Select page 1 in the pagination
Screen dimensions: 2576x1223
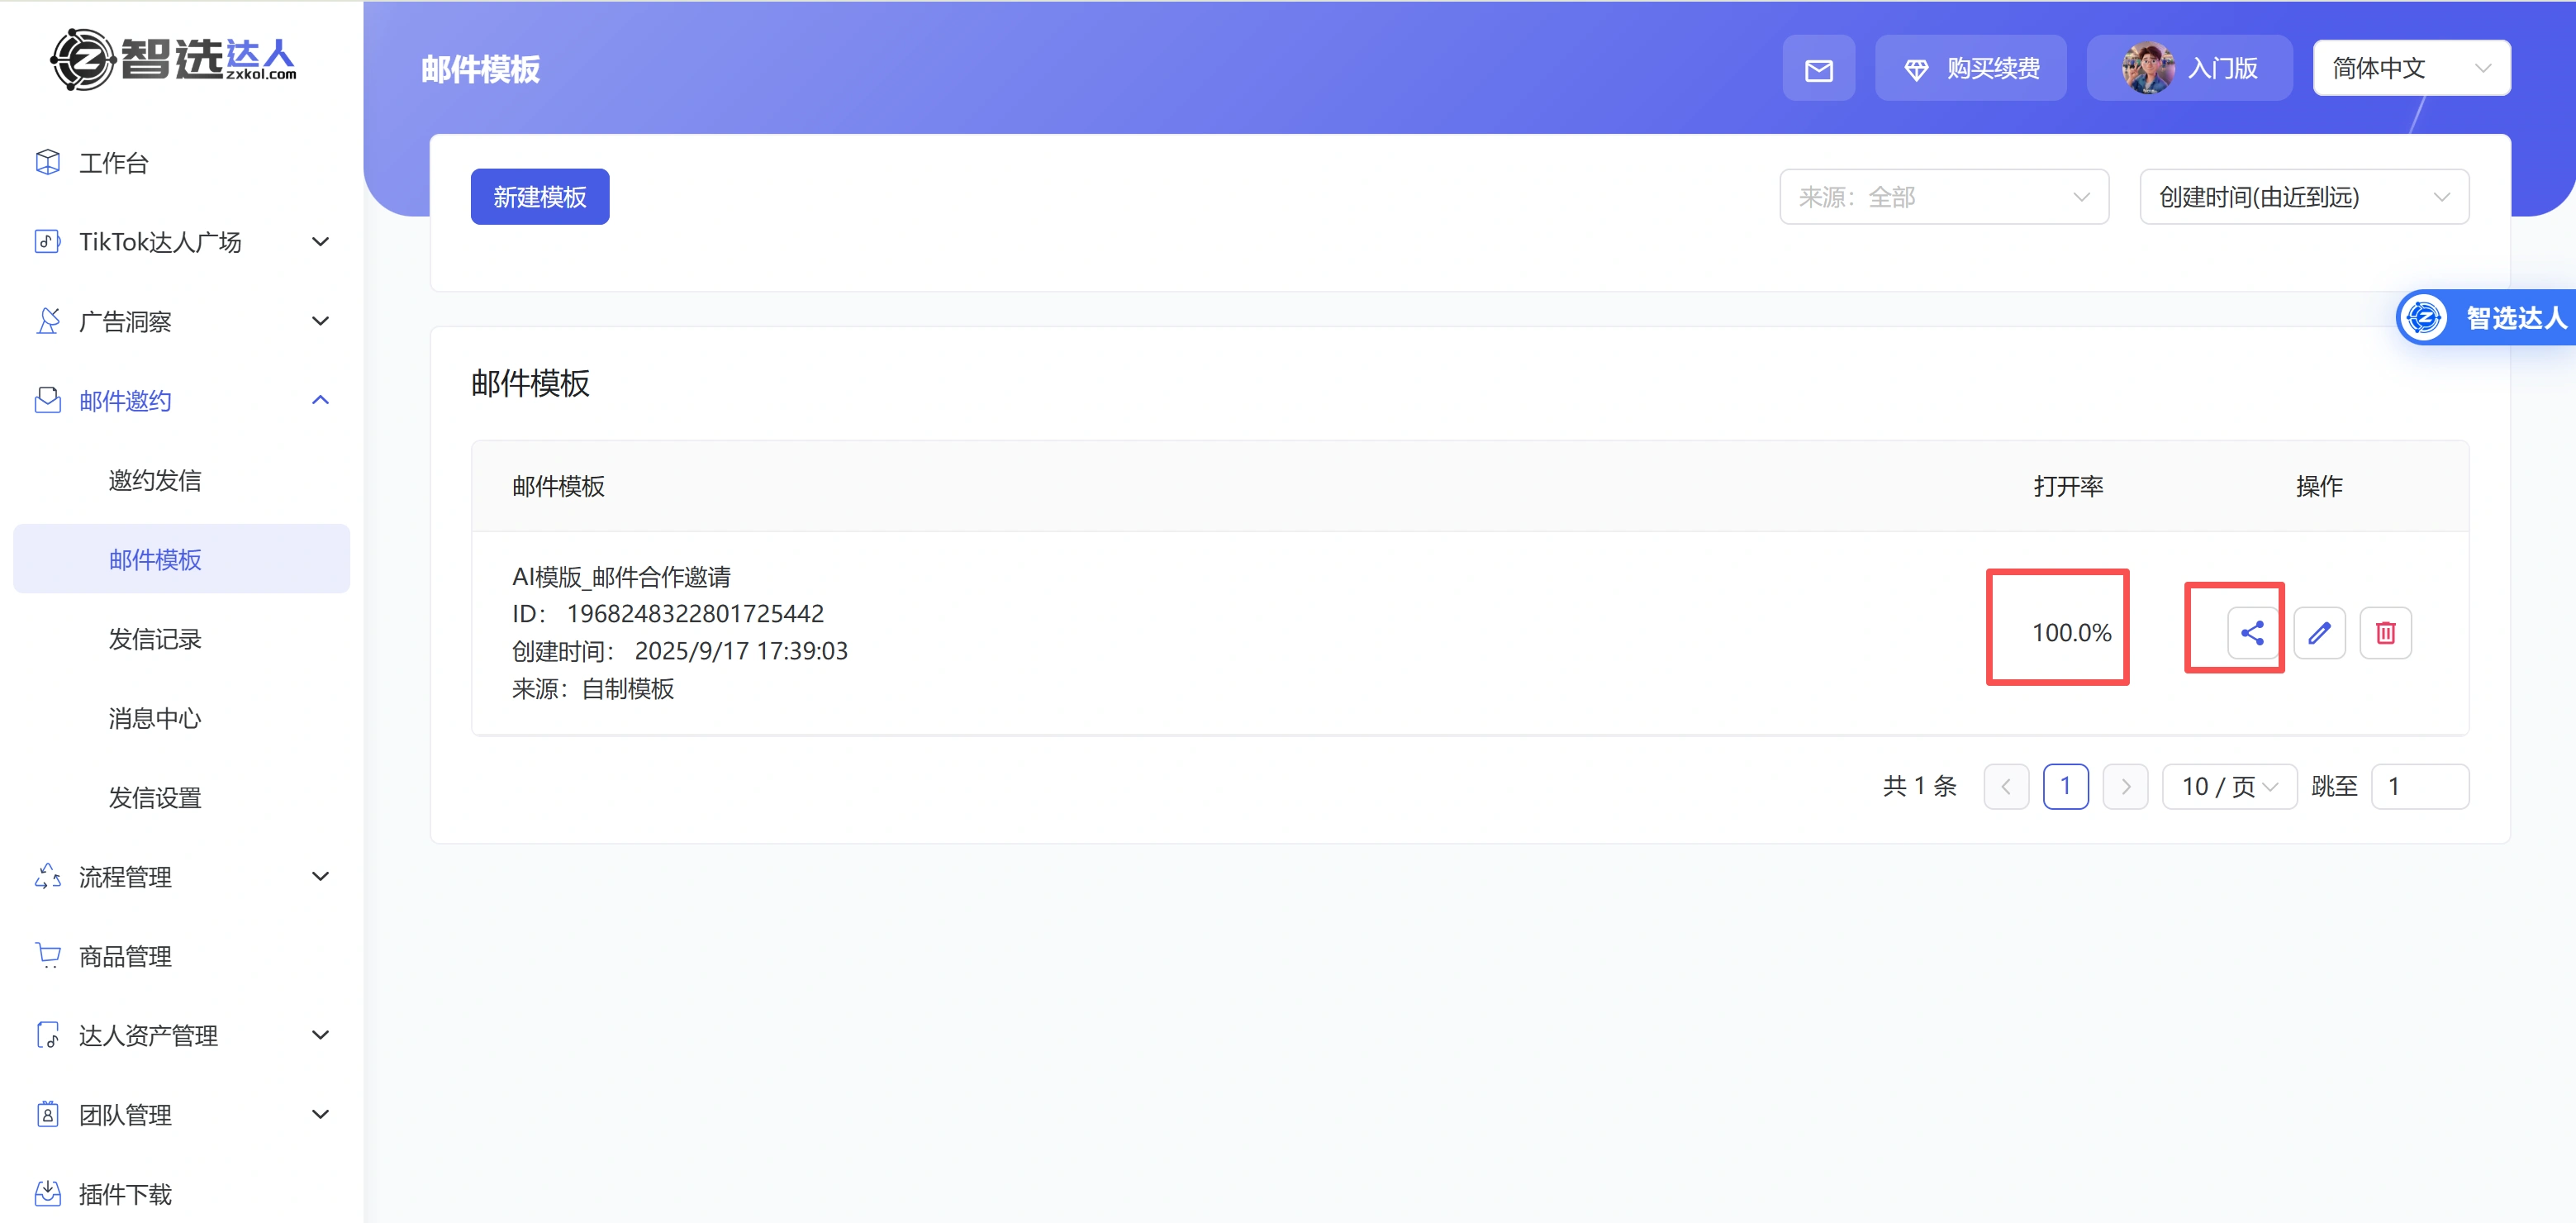coord(2065,787)
